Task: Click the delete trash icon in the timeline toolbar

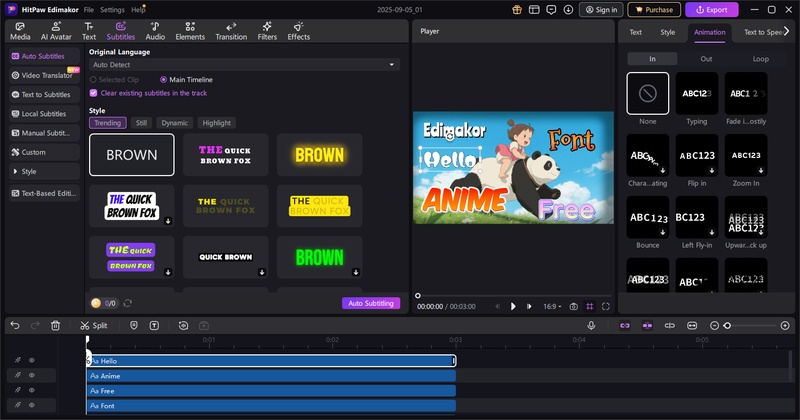Action: point(56,326)
